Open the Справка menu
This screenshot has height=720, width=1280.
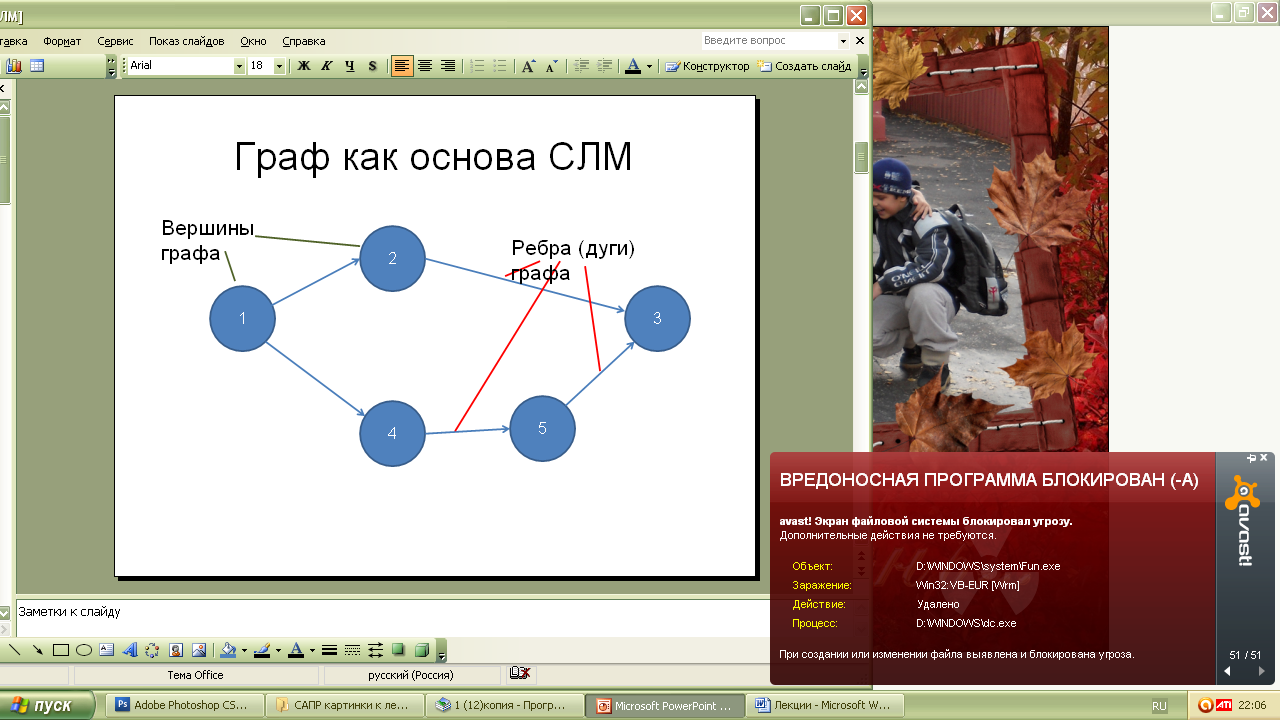pyautogui.click(x=304, y=41)
